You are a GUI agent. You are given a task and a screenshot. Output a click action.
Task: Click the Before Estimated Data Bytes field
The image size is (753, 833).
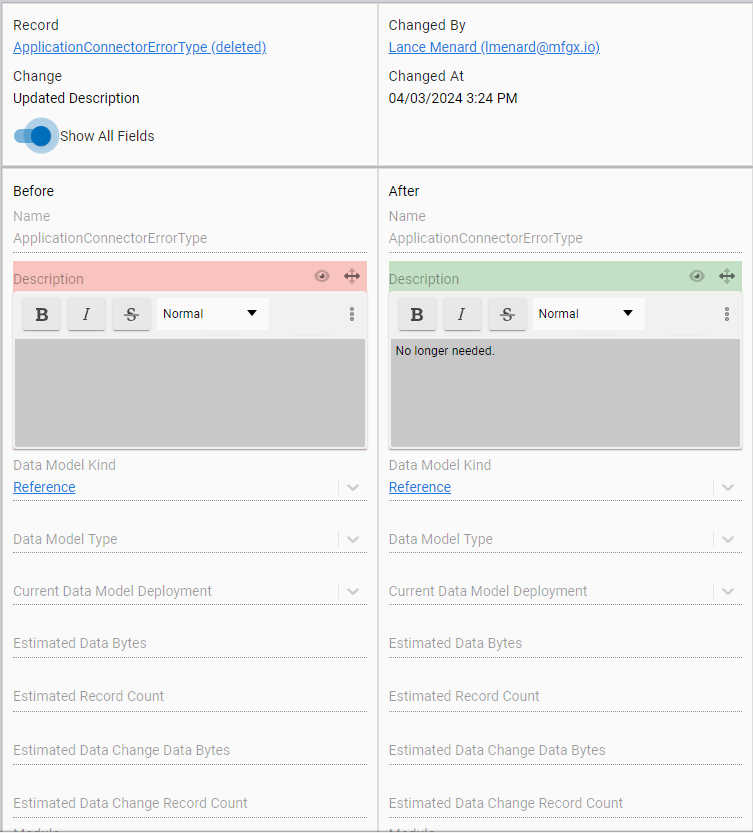click(190, 643)
